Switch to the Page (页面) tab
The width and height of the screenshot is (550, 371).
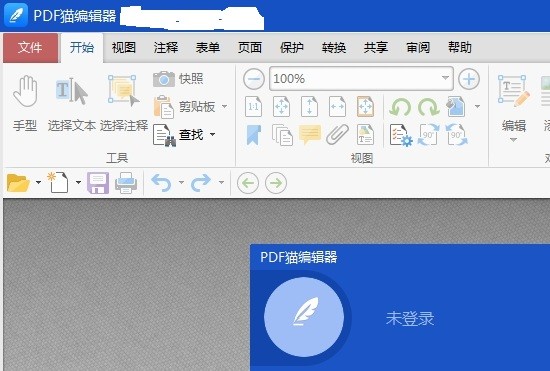pyautogui.click(x=250, y=48)
